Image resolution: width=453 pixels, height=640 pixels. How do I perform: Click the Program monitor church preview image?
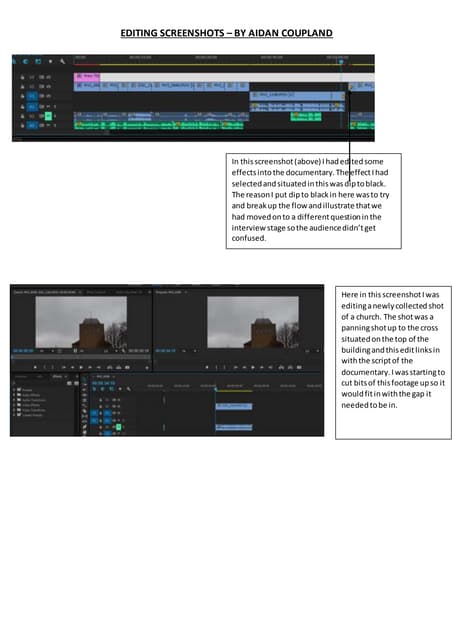click(253, 322)
